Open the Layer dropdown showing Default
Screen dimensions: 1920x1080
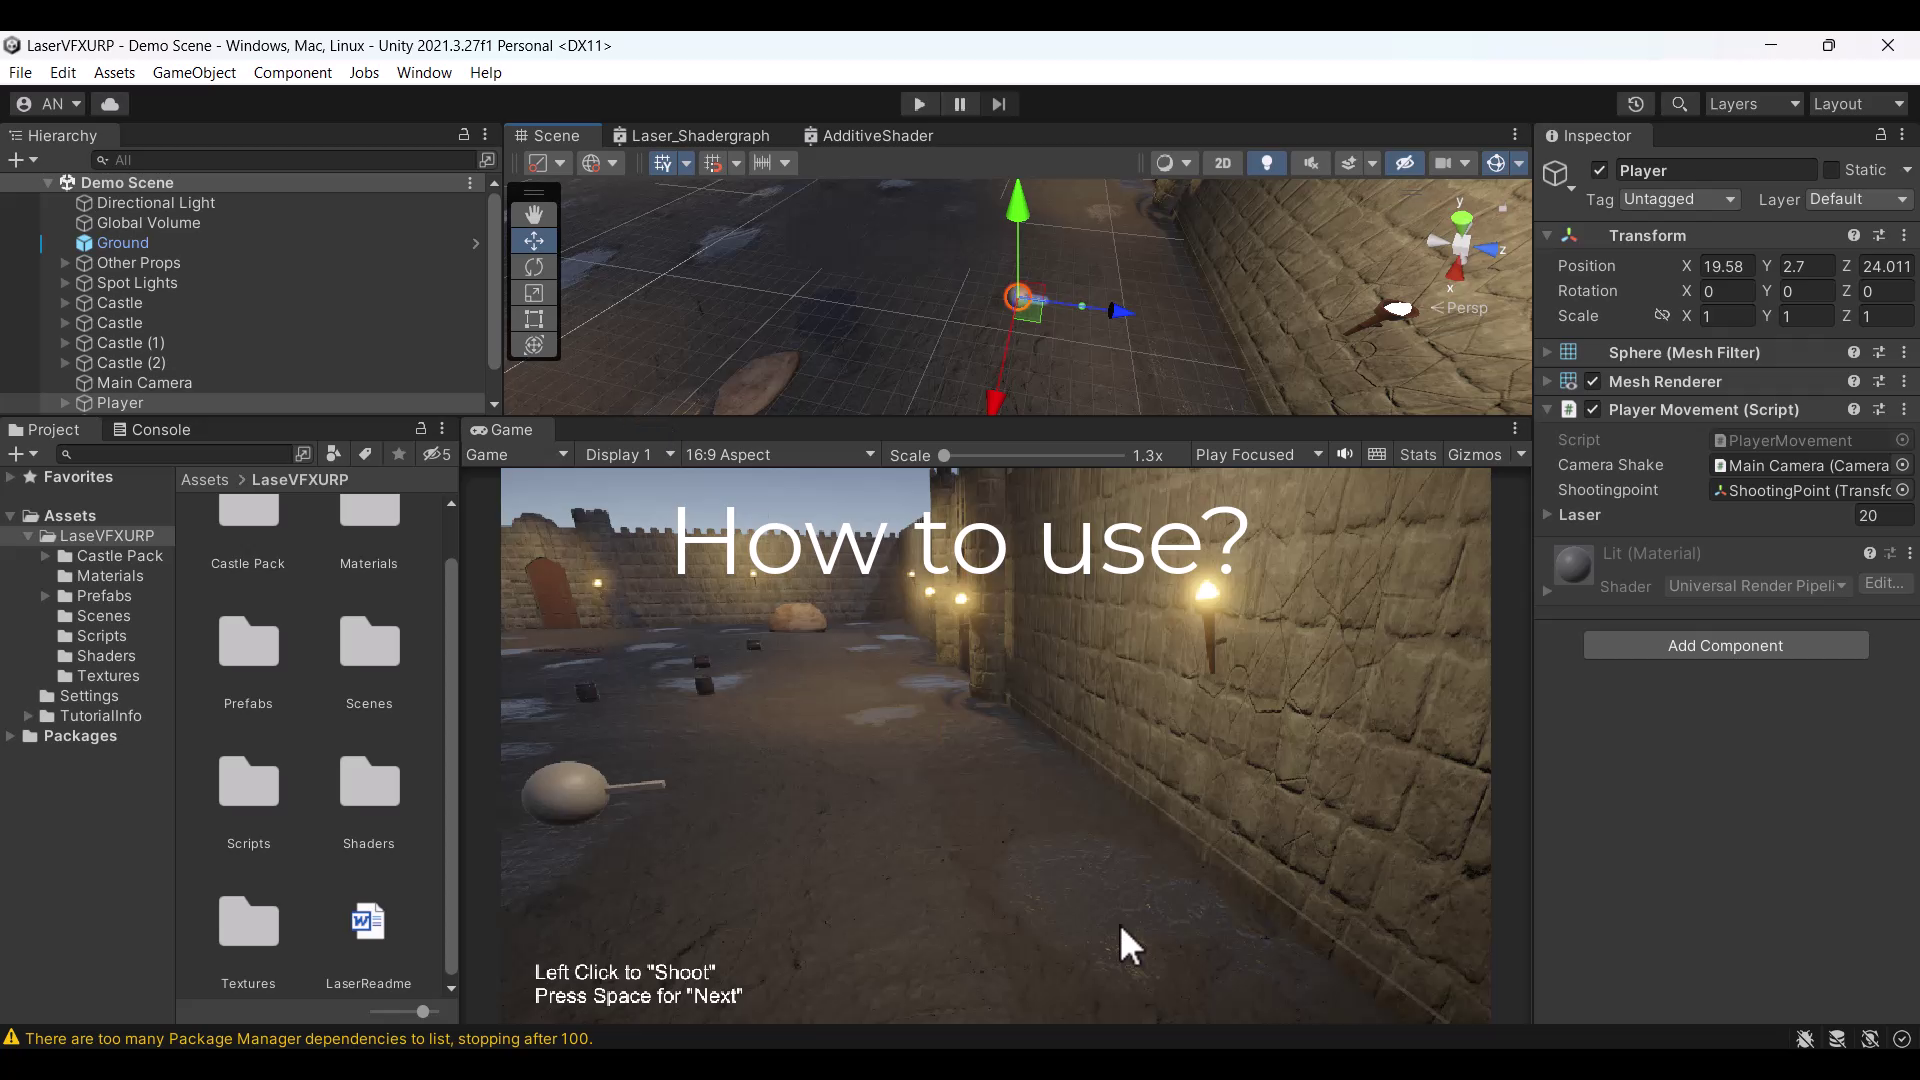1860,199
